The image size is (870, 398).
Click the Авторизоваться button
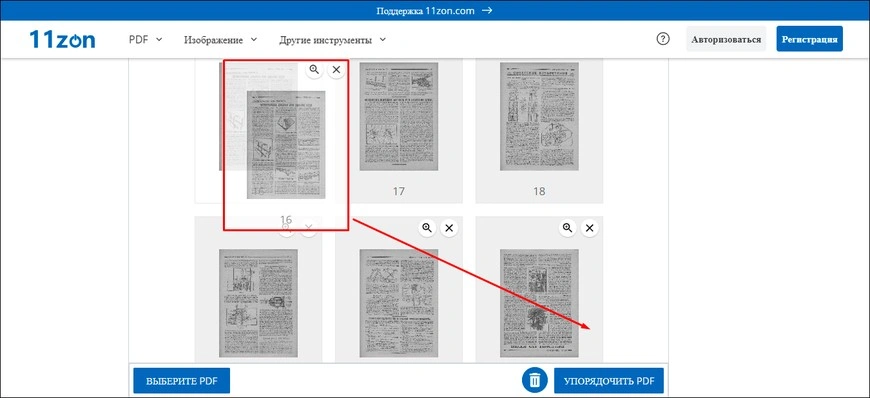pyautogui.click(x=726, y=39)
